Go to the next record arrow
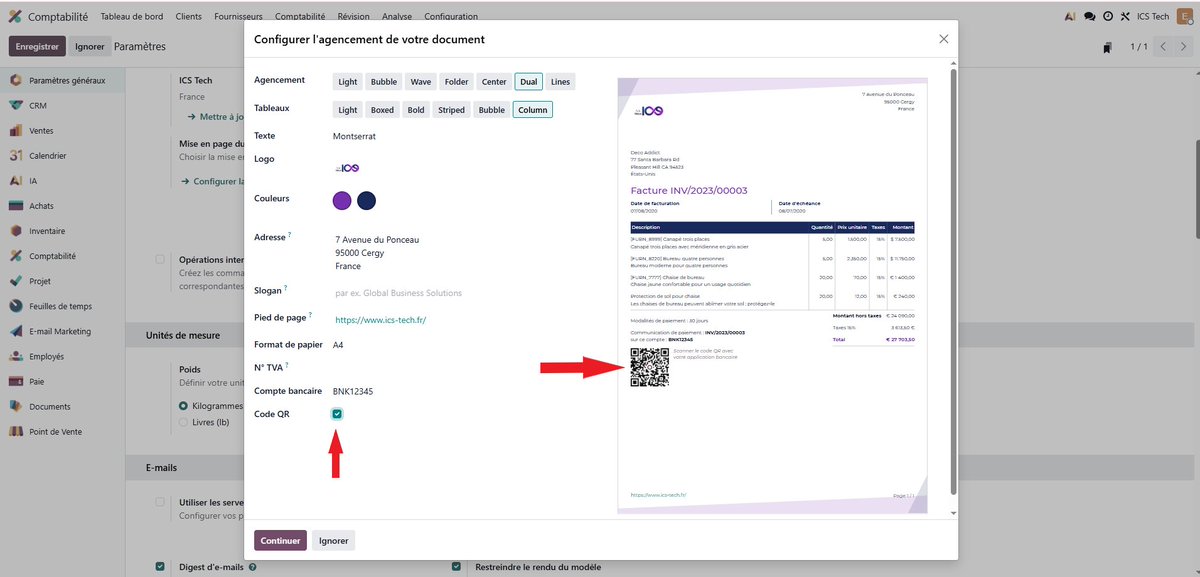Viewport: 1200px width, 577px height. point(1184,47)
